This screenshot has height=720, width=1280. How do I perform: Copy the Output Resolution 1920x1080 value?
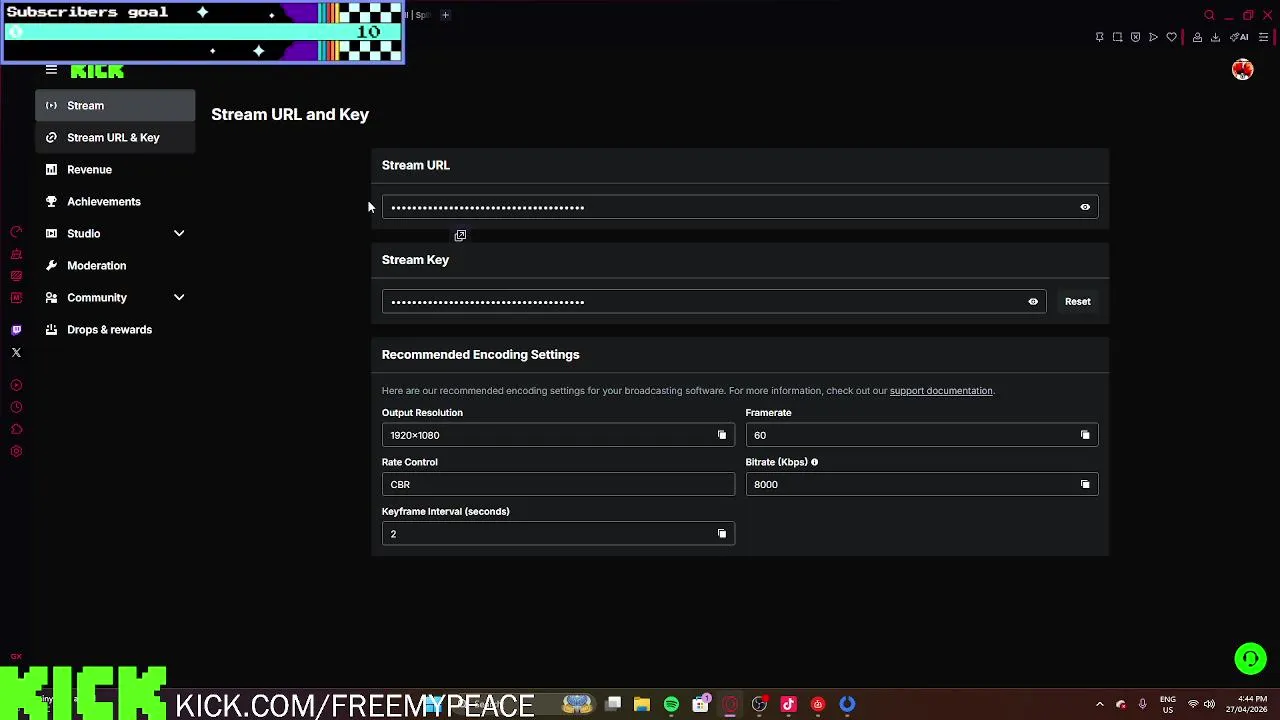click(722, 435)
